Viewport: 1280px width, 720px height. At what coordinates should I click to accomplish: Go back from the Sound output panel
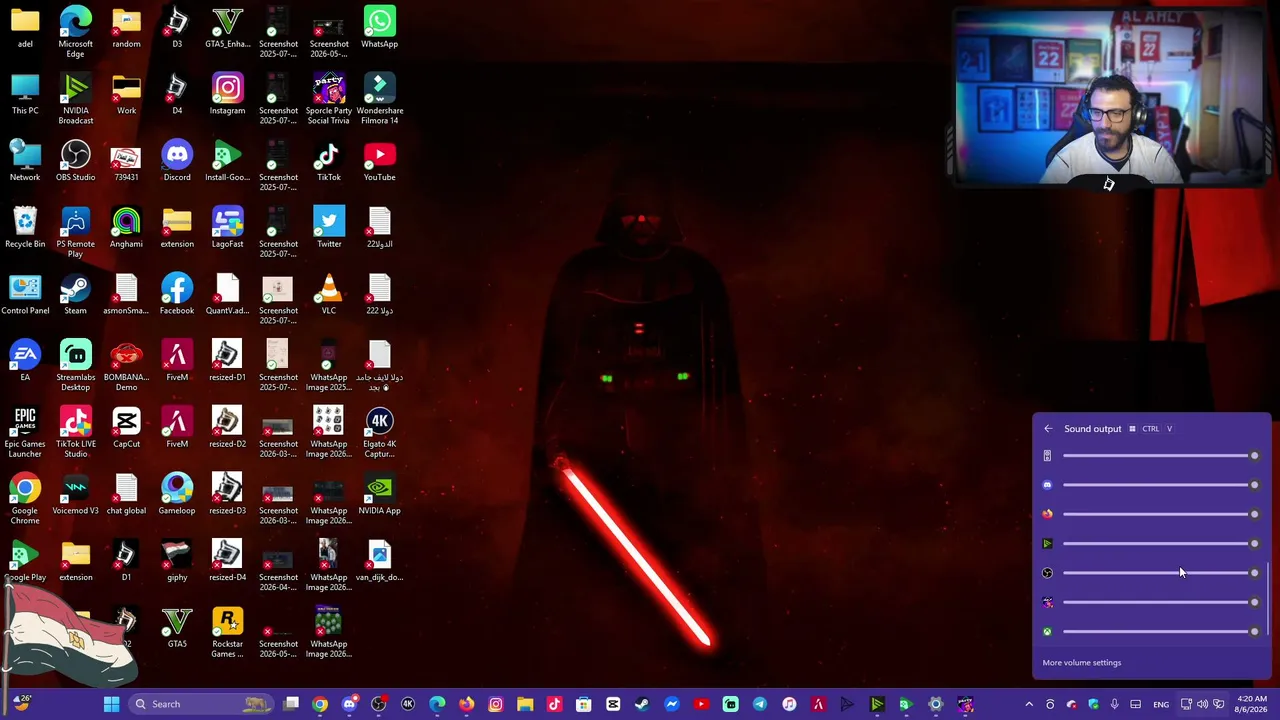(x=1048, y=429)
